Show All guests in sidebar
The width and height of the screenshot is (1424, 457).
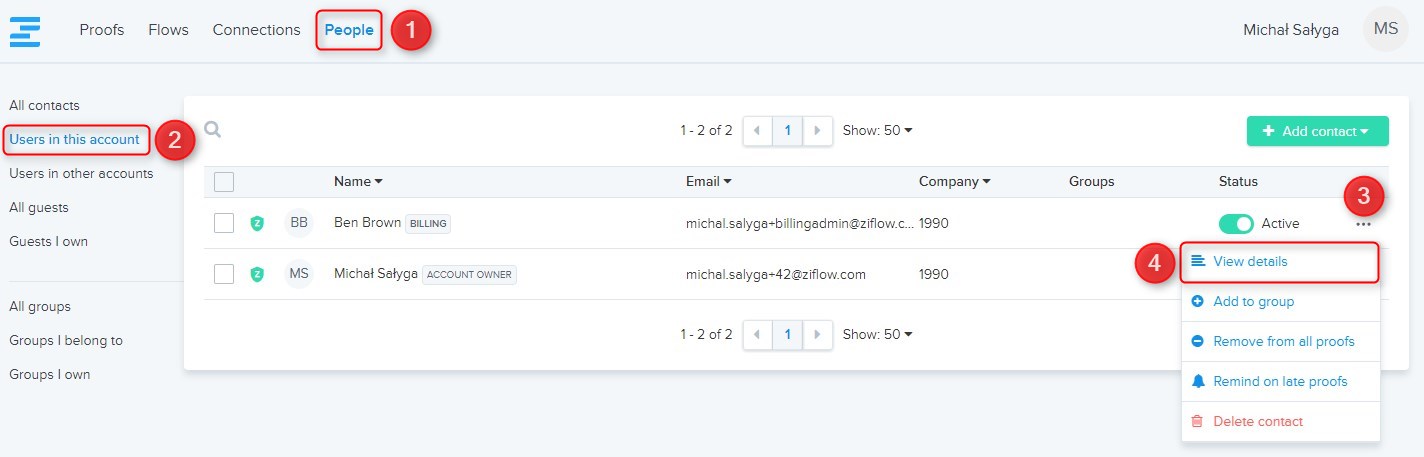tap(39, 207)
